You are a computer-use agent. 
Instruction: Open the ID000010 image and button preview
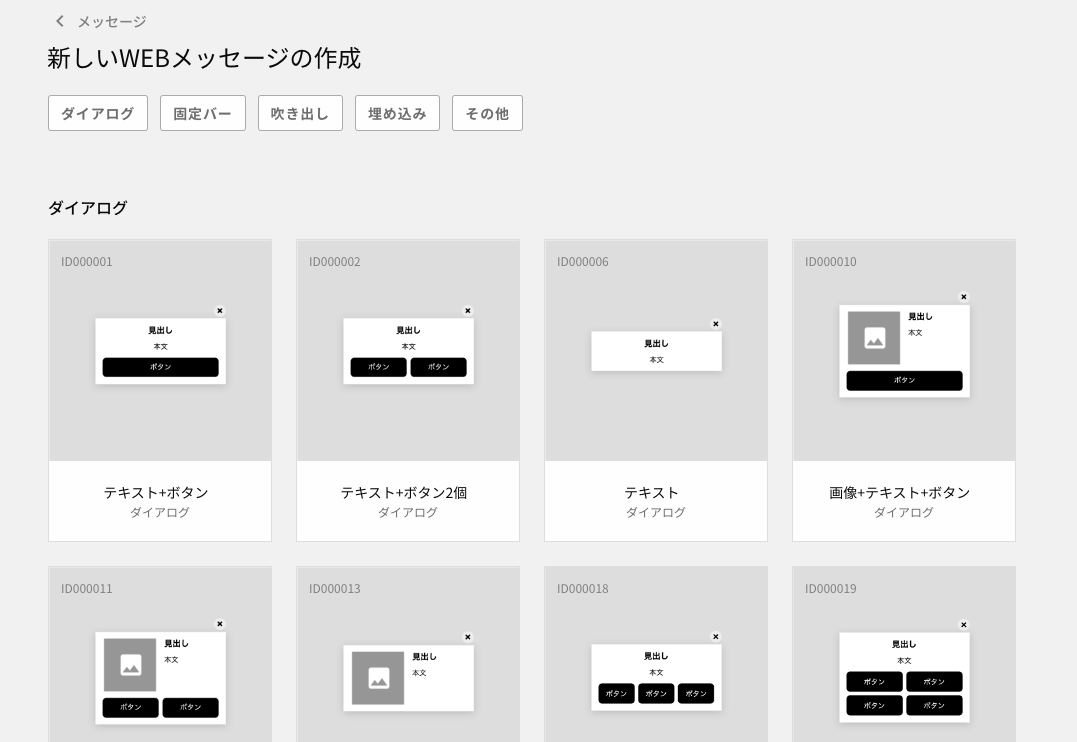(904, 350)
